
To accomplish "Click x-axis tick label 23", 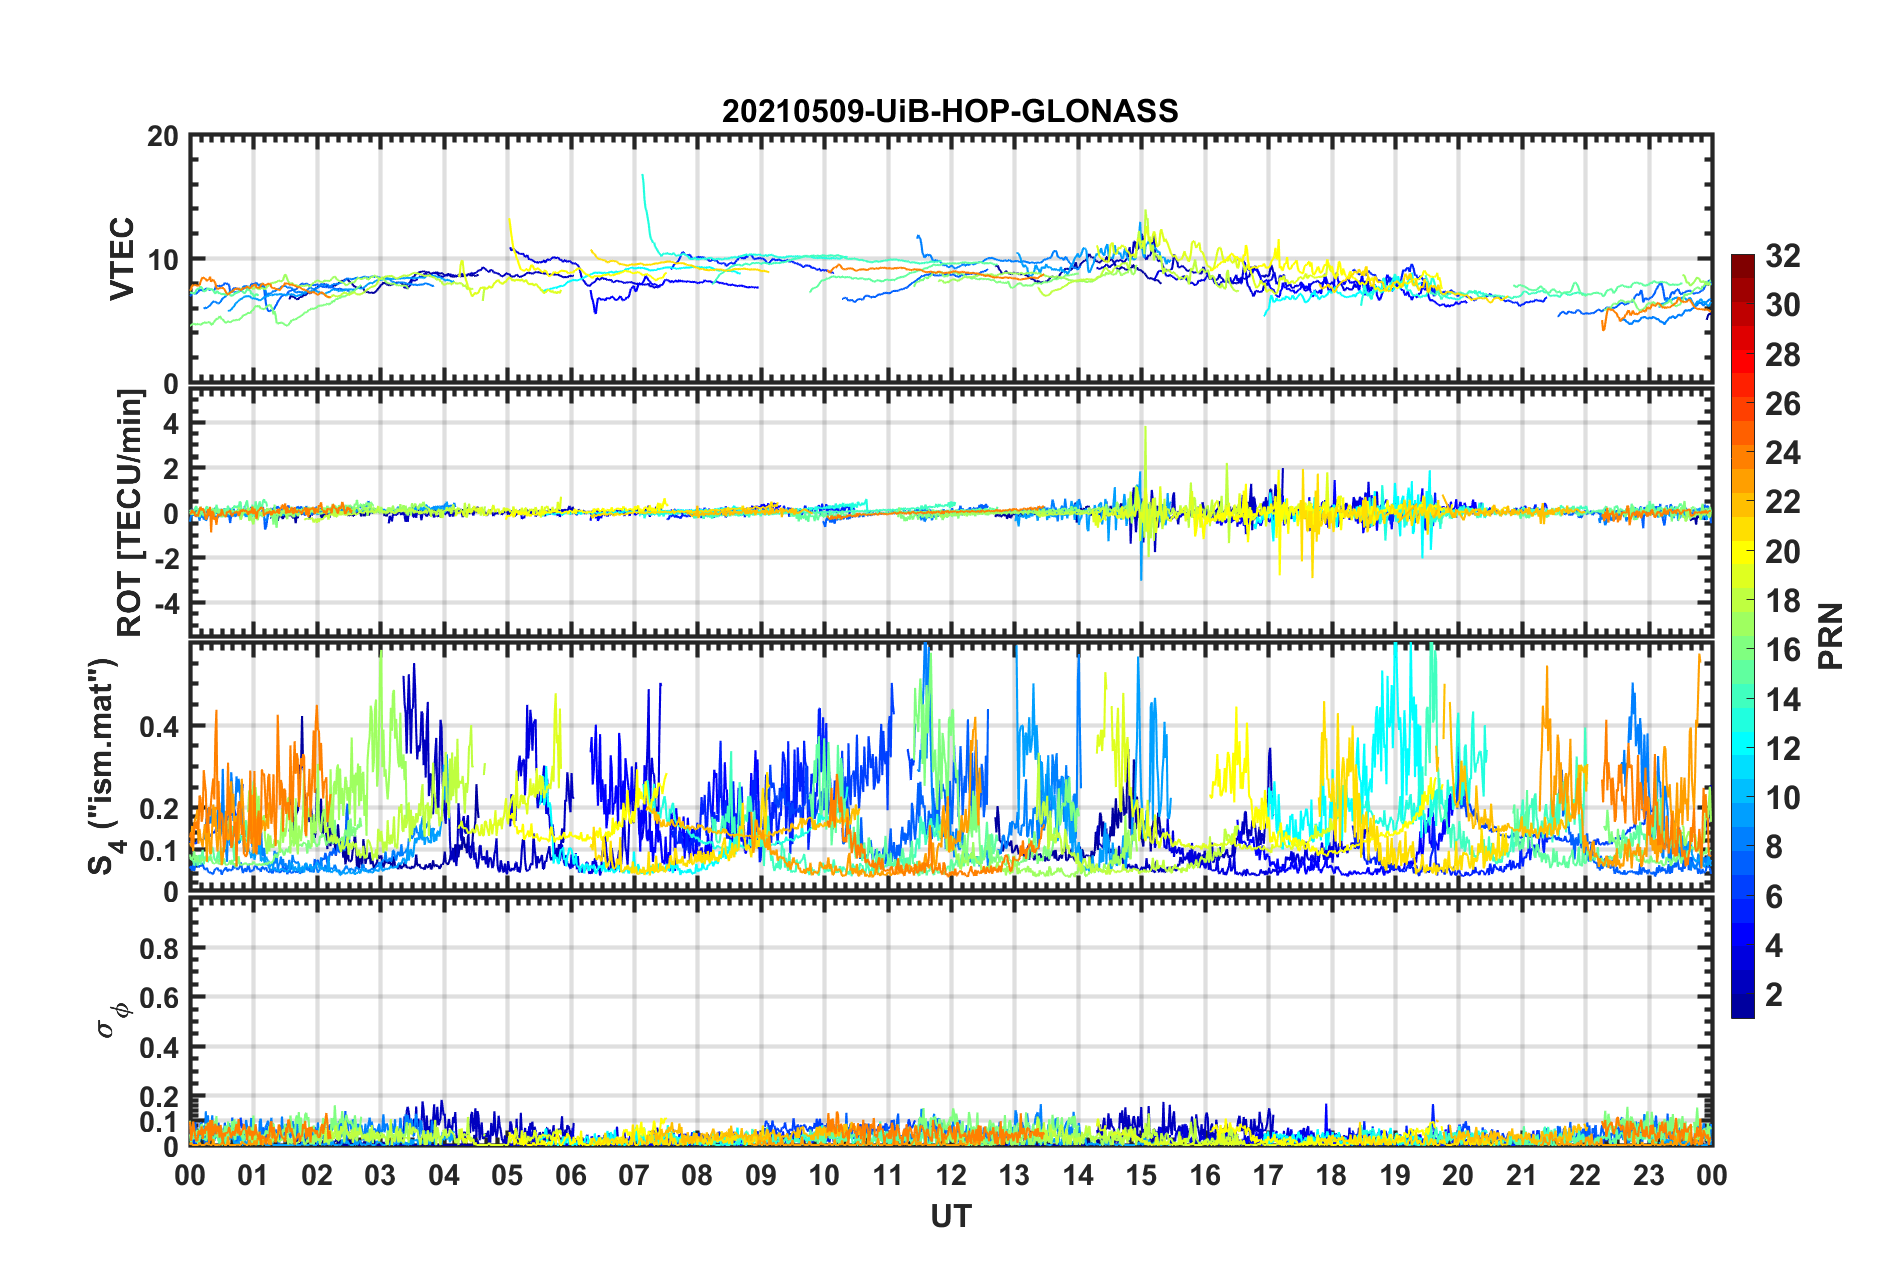I will click(x=1649, y=1175).
